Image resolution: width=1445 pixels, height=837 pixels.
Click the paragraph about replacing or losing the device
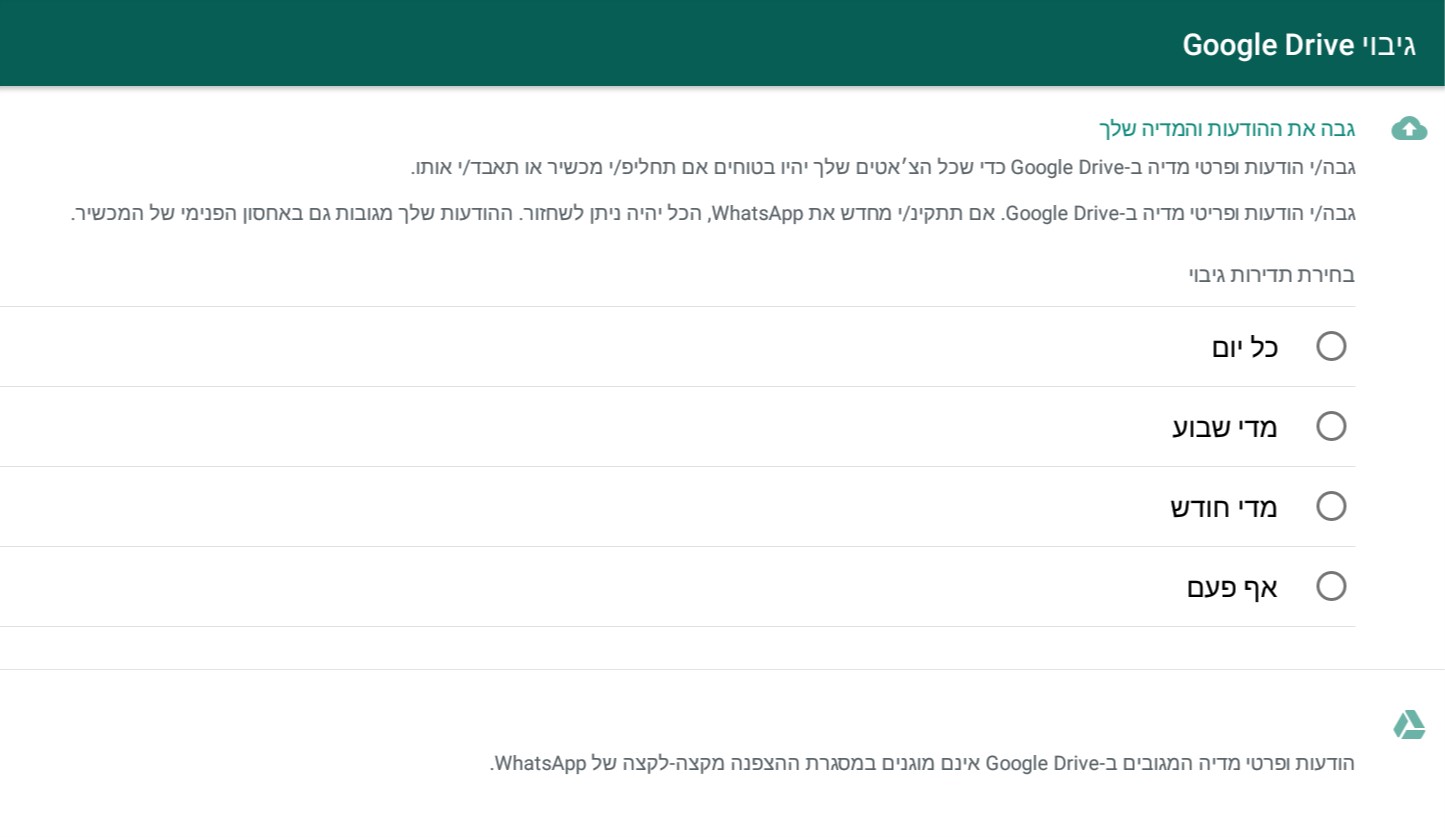(883, 167)
